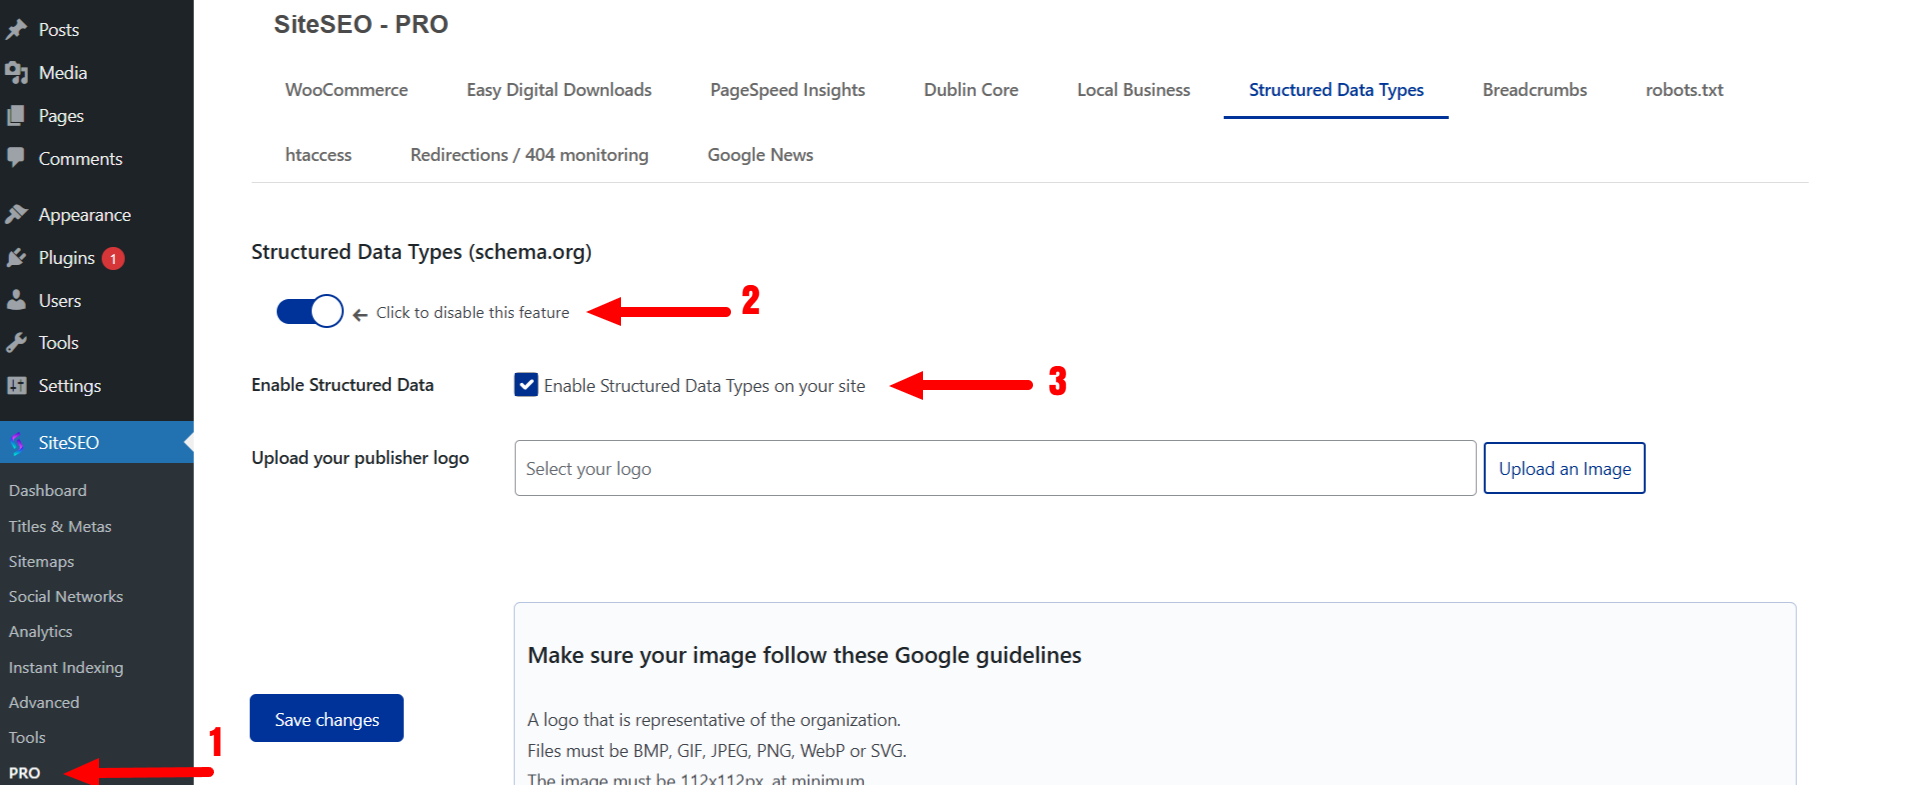Click the Google guidelines heading text

coord(804,655)
